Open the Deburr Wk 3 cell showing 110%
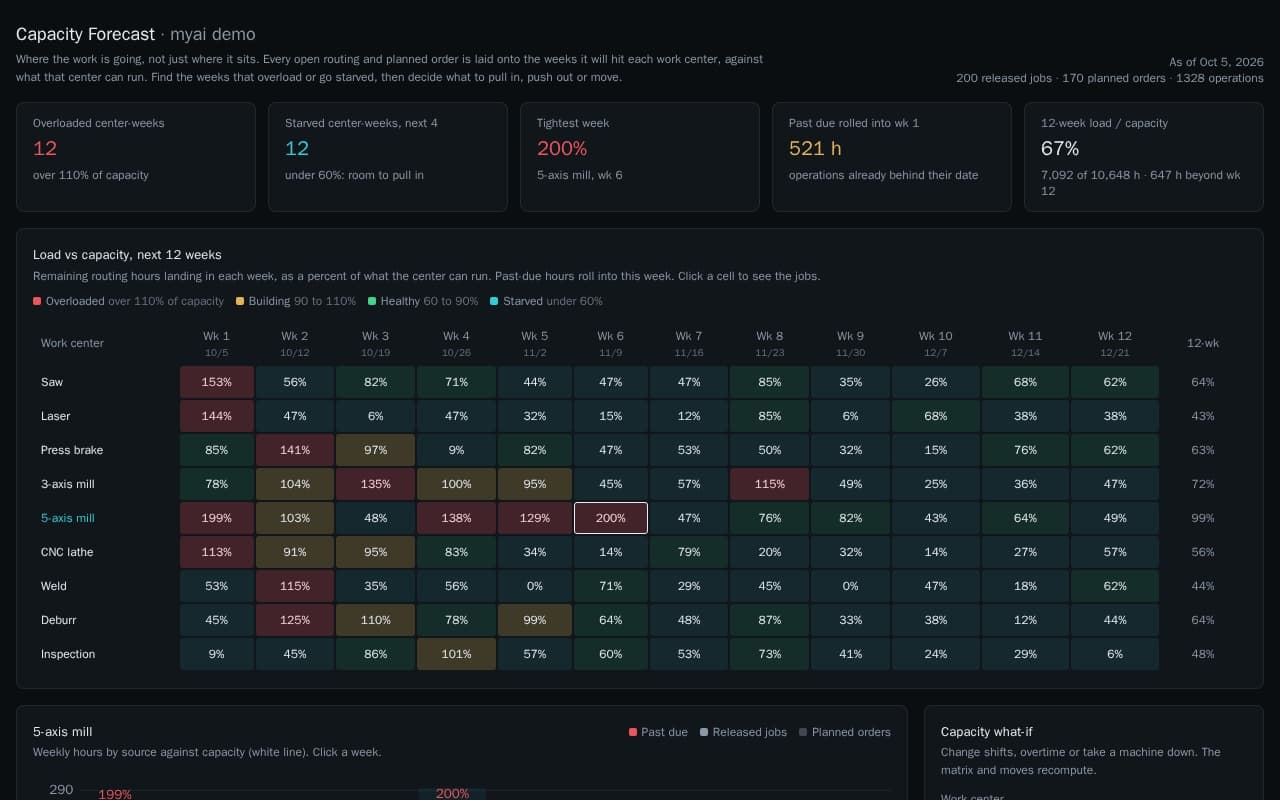 (375, 620)
